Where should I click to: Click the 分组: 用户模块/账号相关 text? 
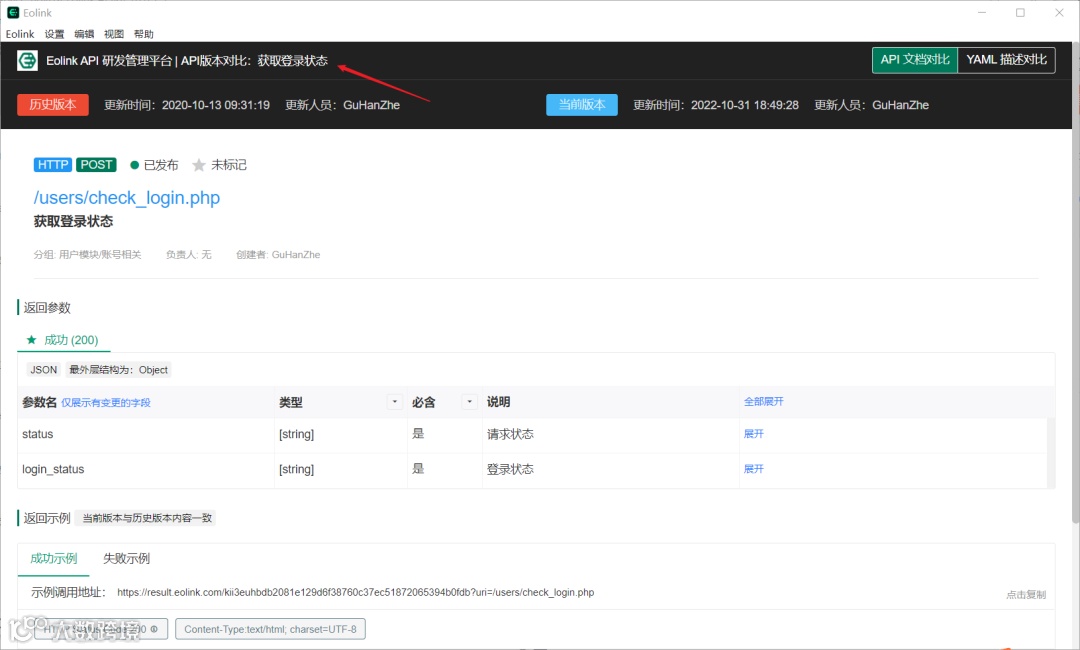87,255
